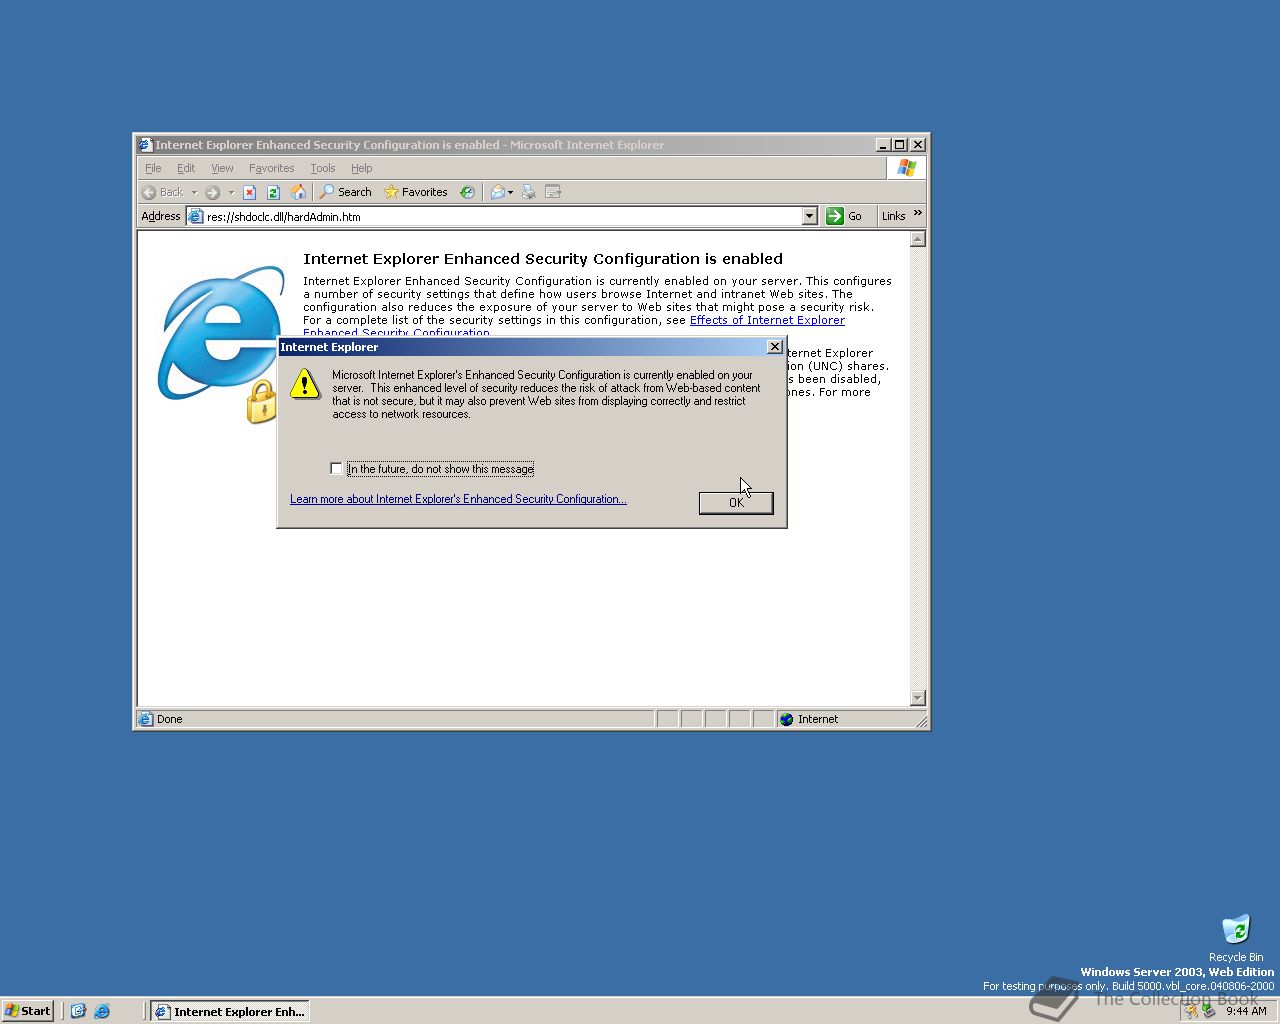This screenshot has height=1024, width=1280.
Task: Click the Forward arrow toolbar icon
Action: pyautogui.click(x=213, y=192)
